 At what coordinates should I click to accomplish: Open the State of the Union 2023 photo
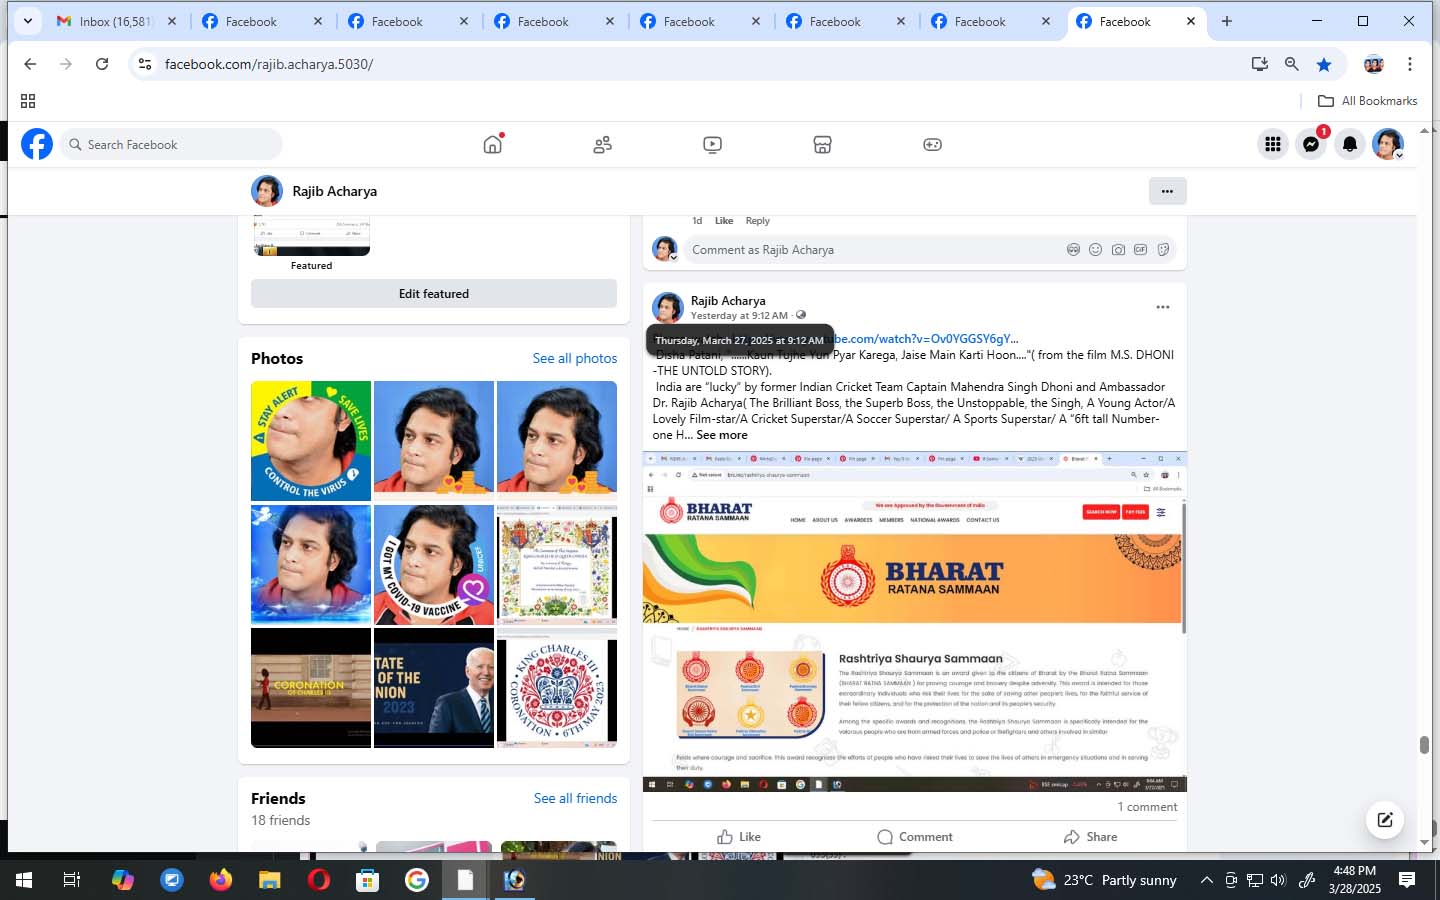tap(434, 688)
